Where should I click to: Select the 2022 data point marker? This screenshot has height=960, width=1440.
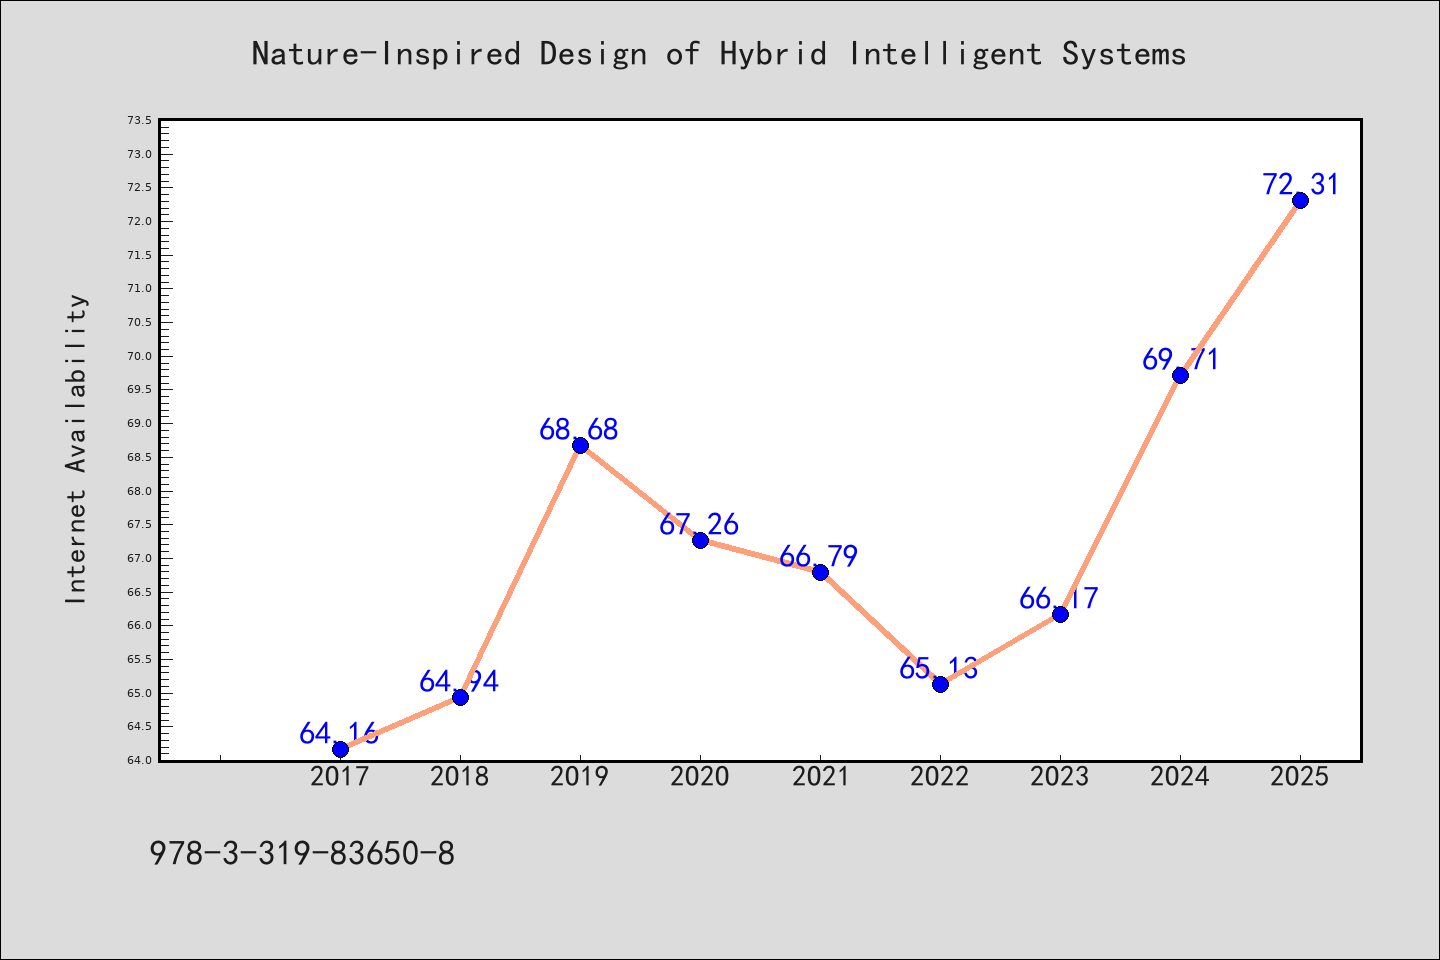tap(940, 684)
